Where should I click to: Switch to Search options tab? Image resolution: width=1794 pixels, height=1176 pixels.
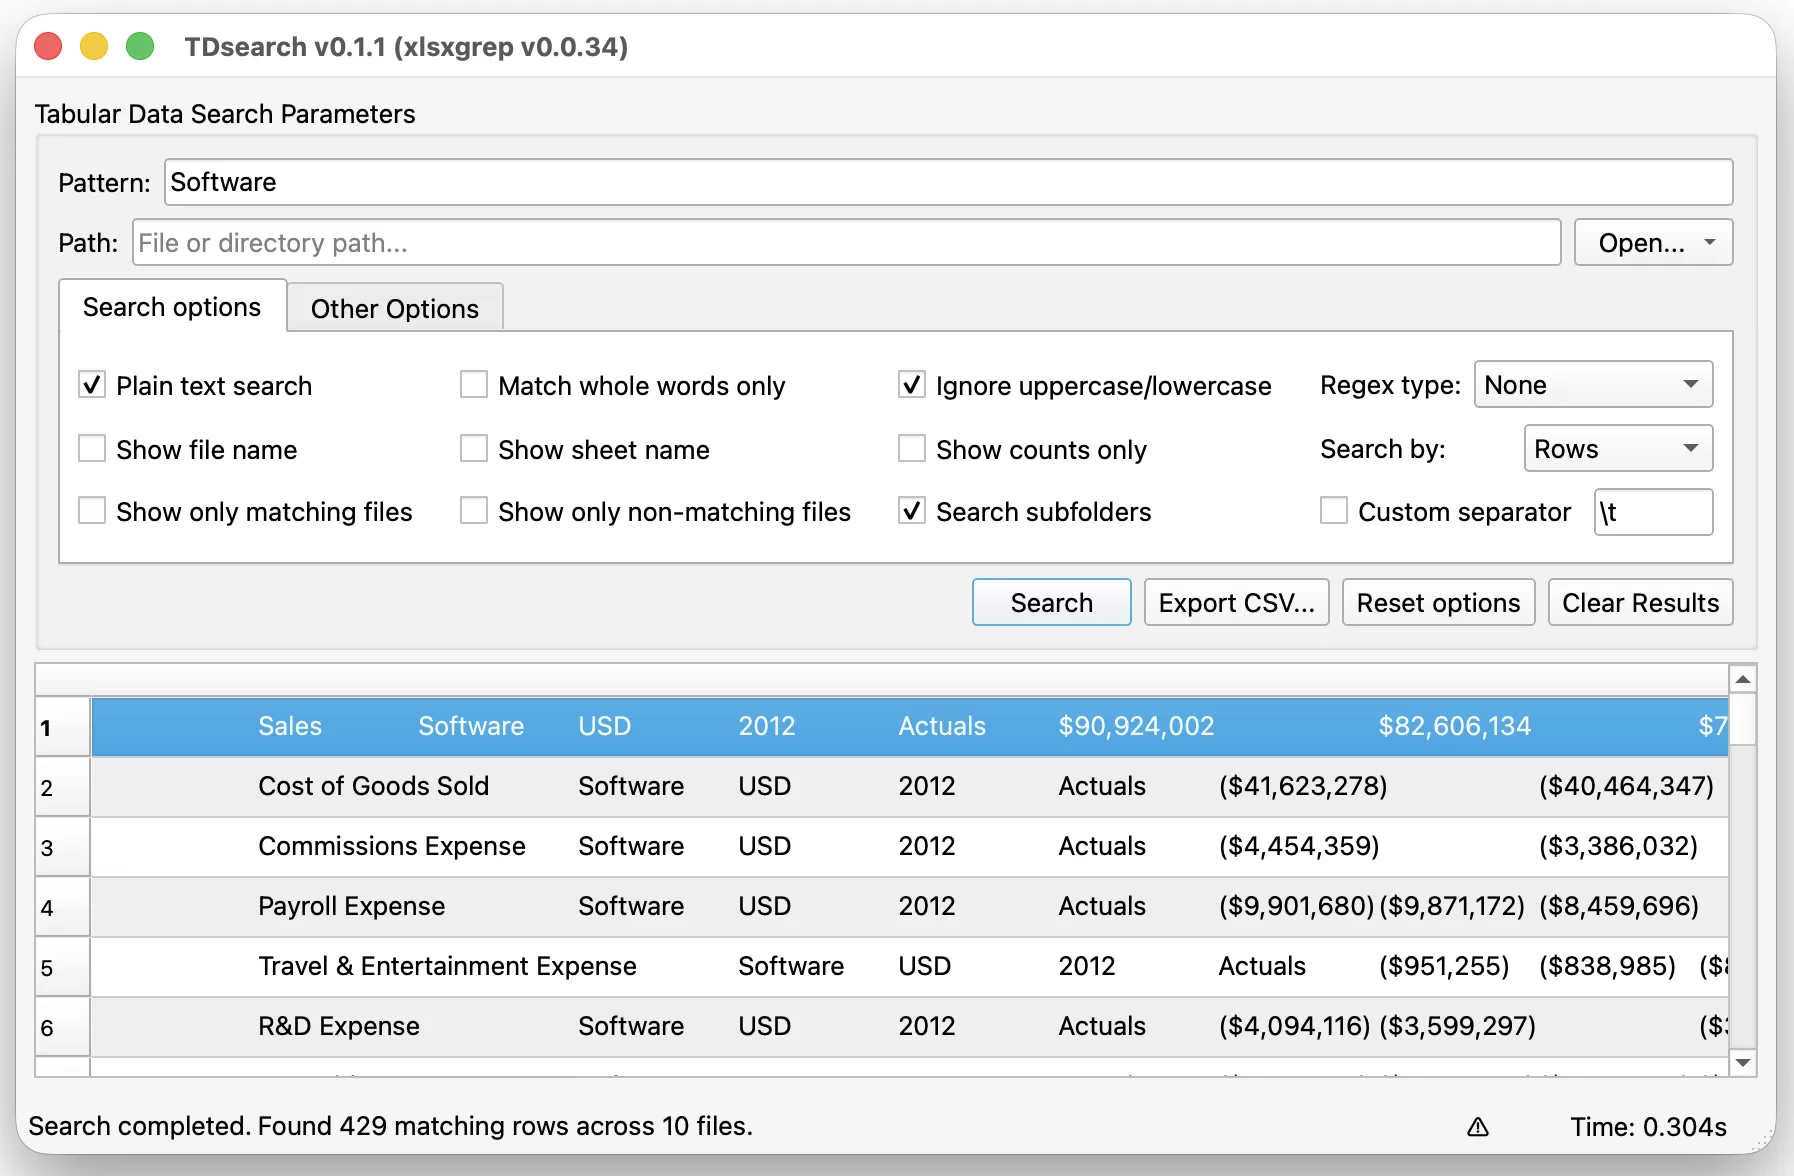(x=172, y=307)
